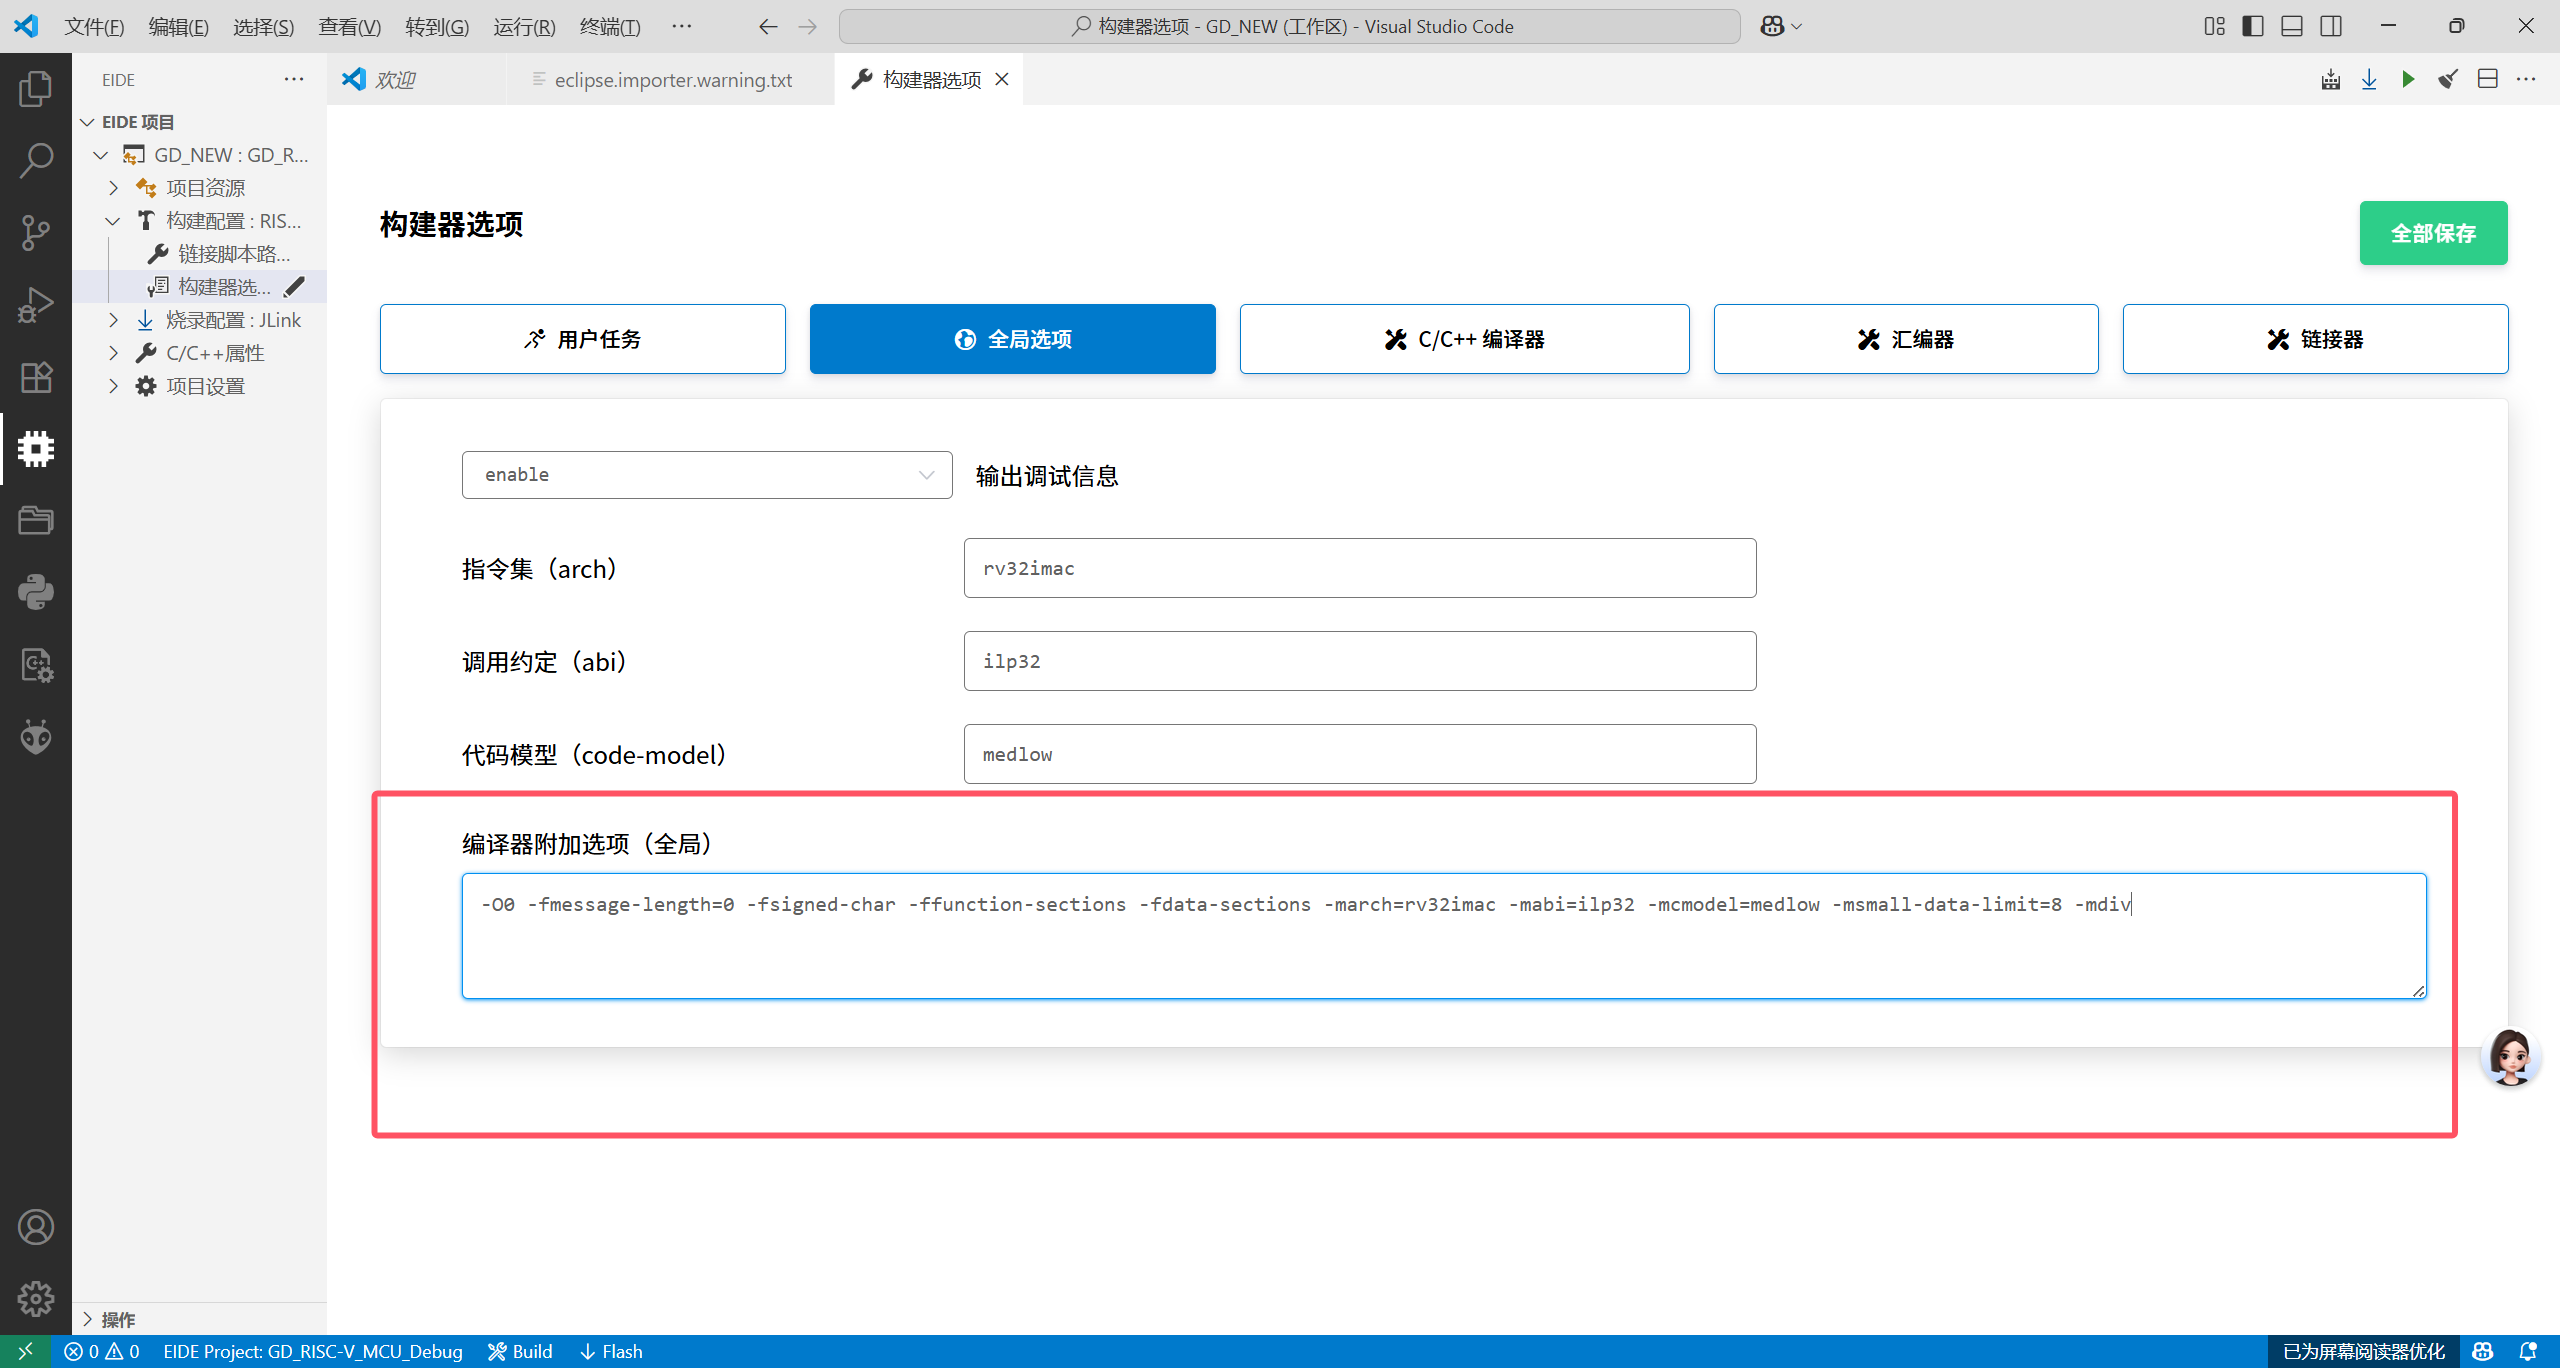This screenshot has width=2560, height=1368.
Task: Click the build icon in editor title bar
Action: point(2330,79)
